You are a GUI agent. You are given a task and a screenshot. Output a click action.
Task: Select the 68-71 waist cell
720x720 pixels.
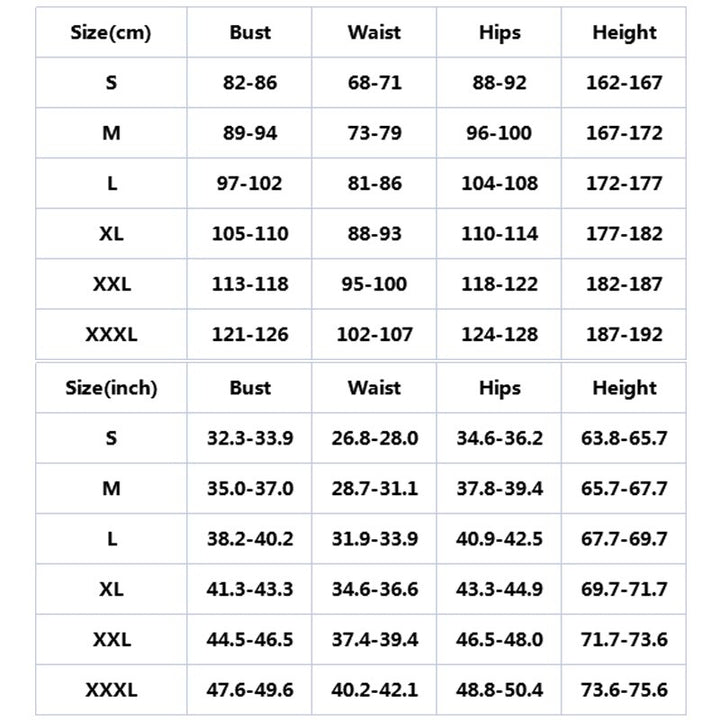coord(375,83)
